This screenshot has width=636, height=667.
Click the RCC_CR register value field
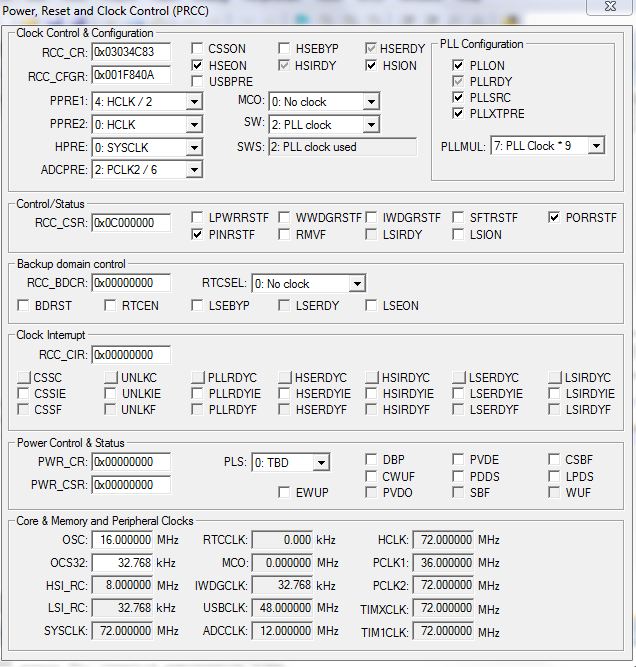[x=131, y=52]
